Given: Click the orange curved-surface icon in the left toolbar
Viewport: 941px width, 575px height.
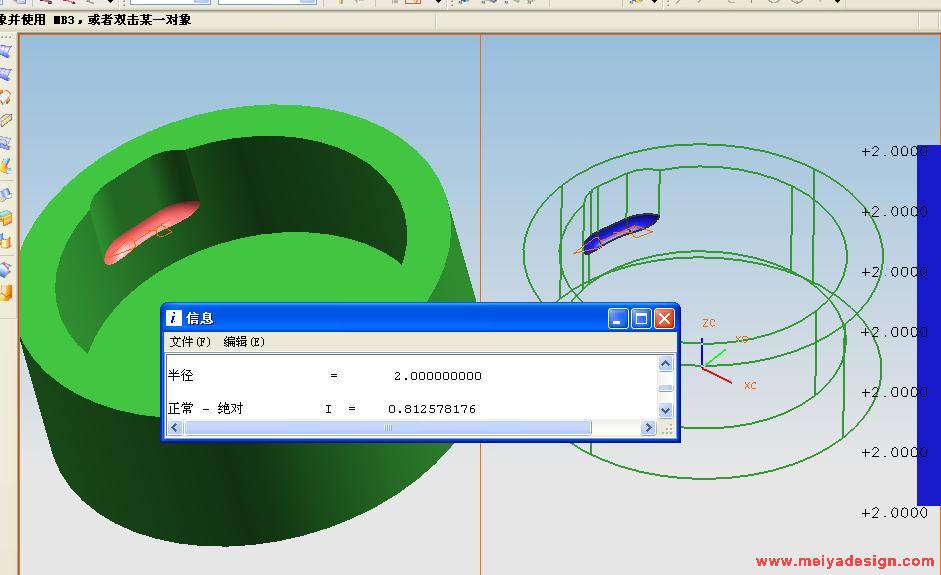Looking at the screenshot, I should coord(5,97).
